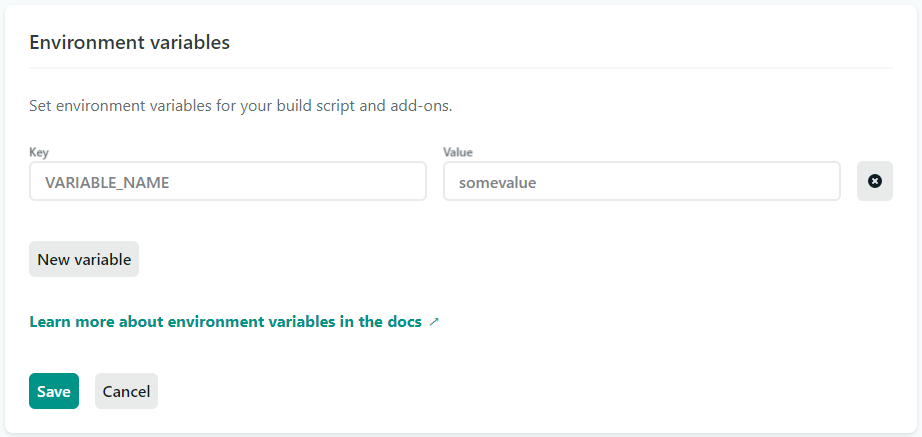Open Learn more about environment variables docs link

pyautogui.click(x=226, y=322)
